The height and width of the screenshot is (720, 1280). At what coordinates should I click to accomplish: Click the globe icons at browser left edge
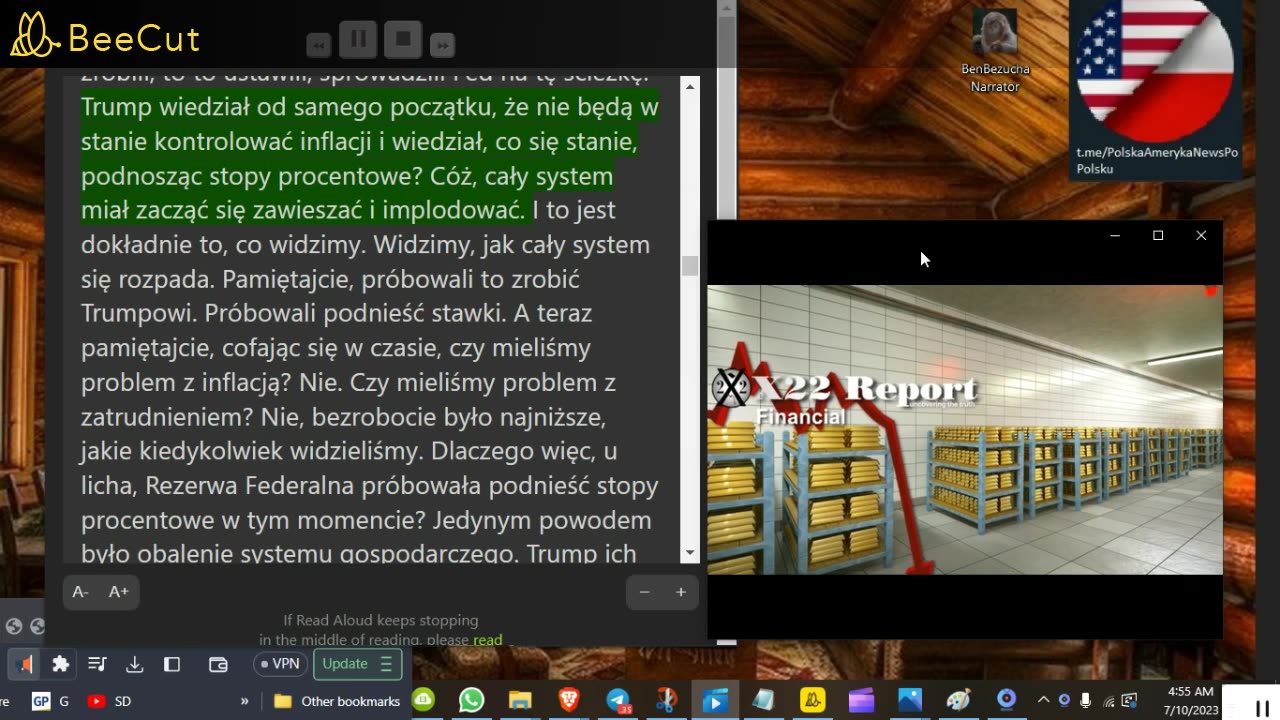pos(24,627)
